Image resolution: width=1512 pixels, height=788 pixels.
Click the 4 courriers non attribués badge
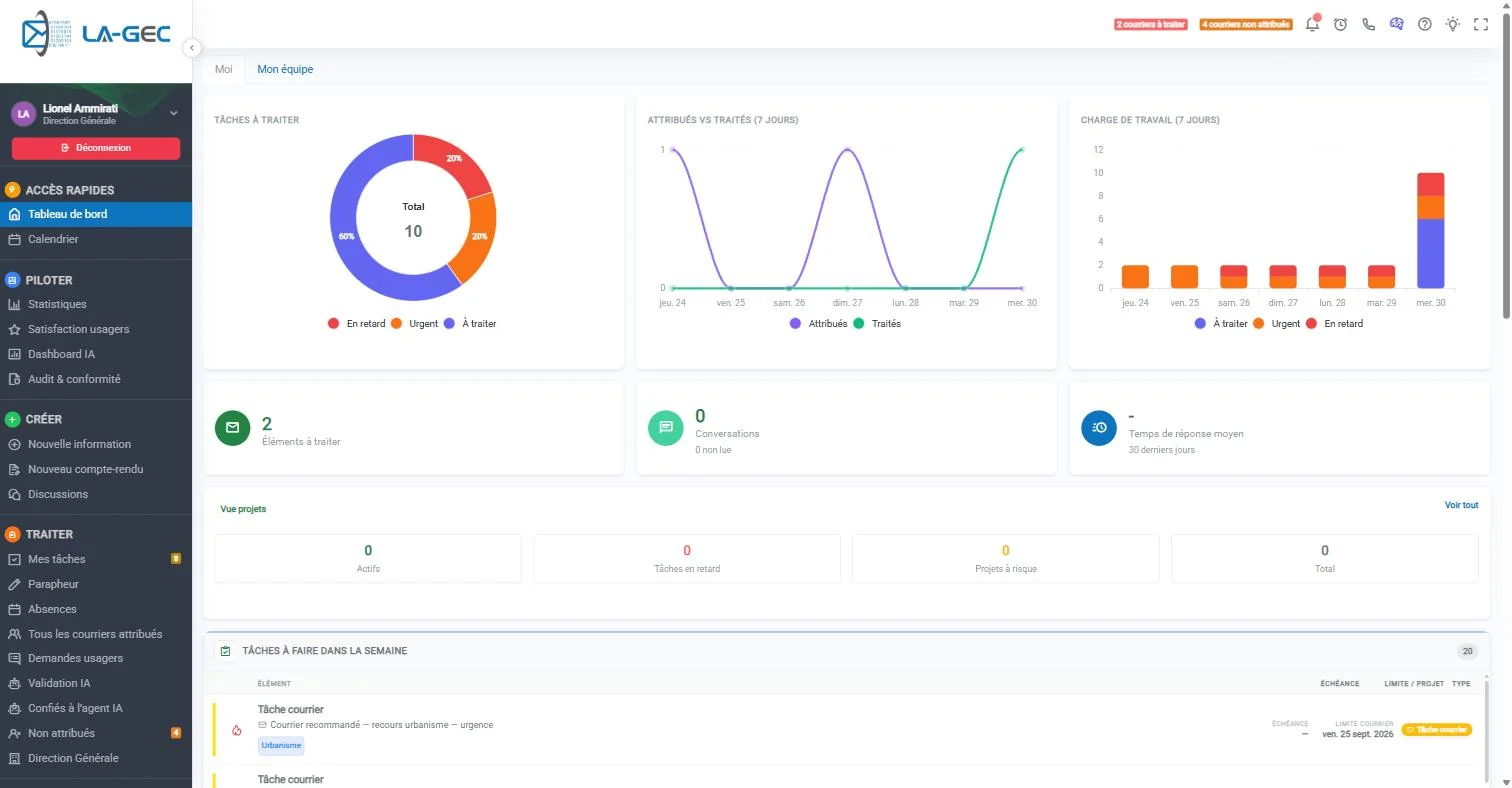1246,24
